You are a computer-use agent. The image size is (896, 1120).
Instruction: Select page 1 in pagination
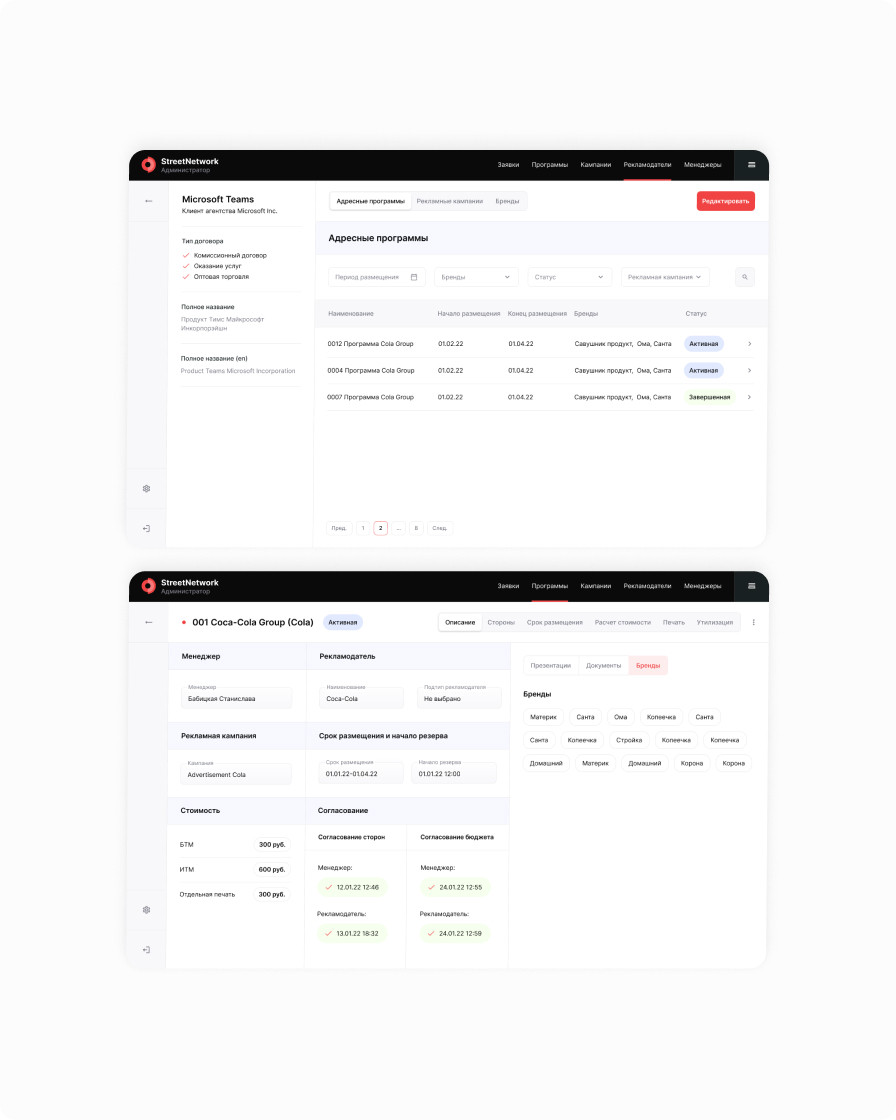(x=363, y=529)
